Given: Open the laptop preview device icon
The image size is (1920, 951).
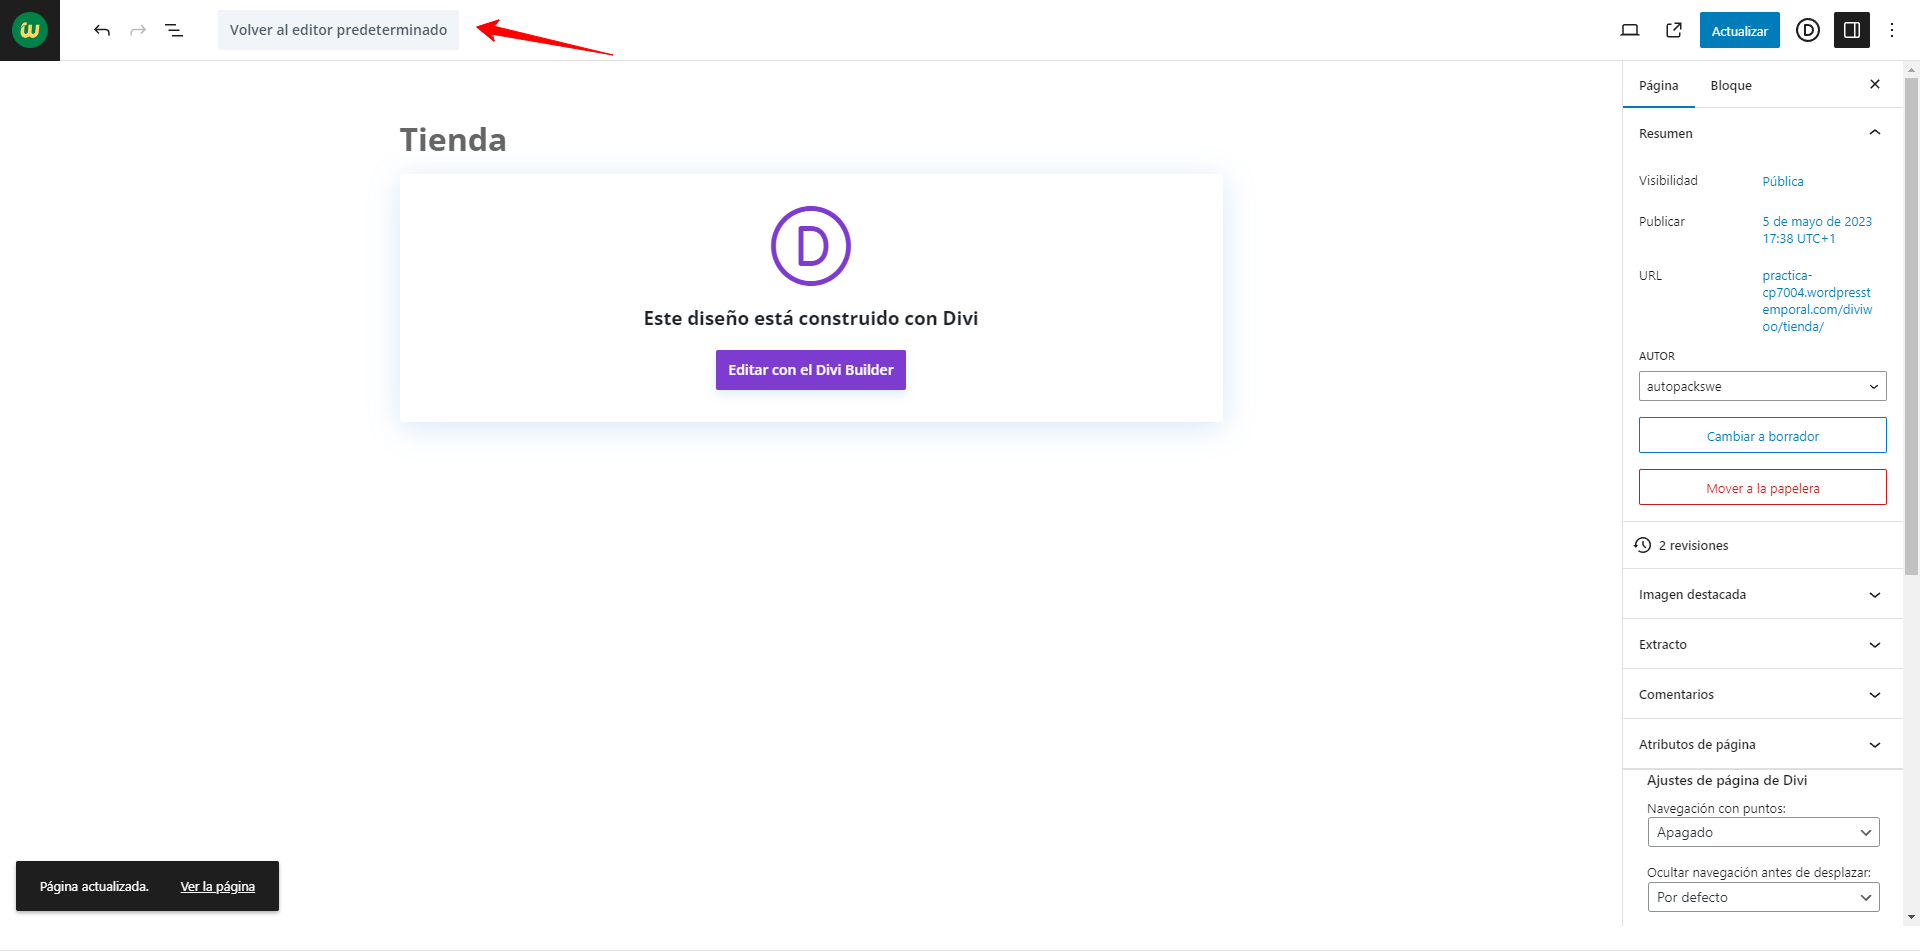Looking at the screenshot, I should (x=1630, y=30).
